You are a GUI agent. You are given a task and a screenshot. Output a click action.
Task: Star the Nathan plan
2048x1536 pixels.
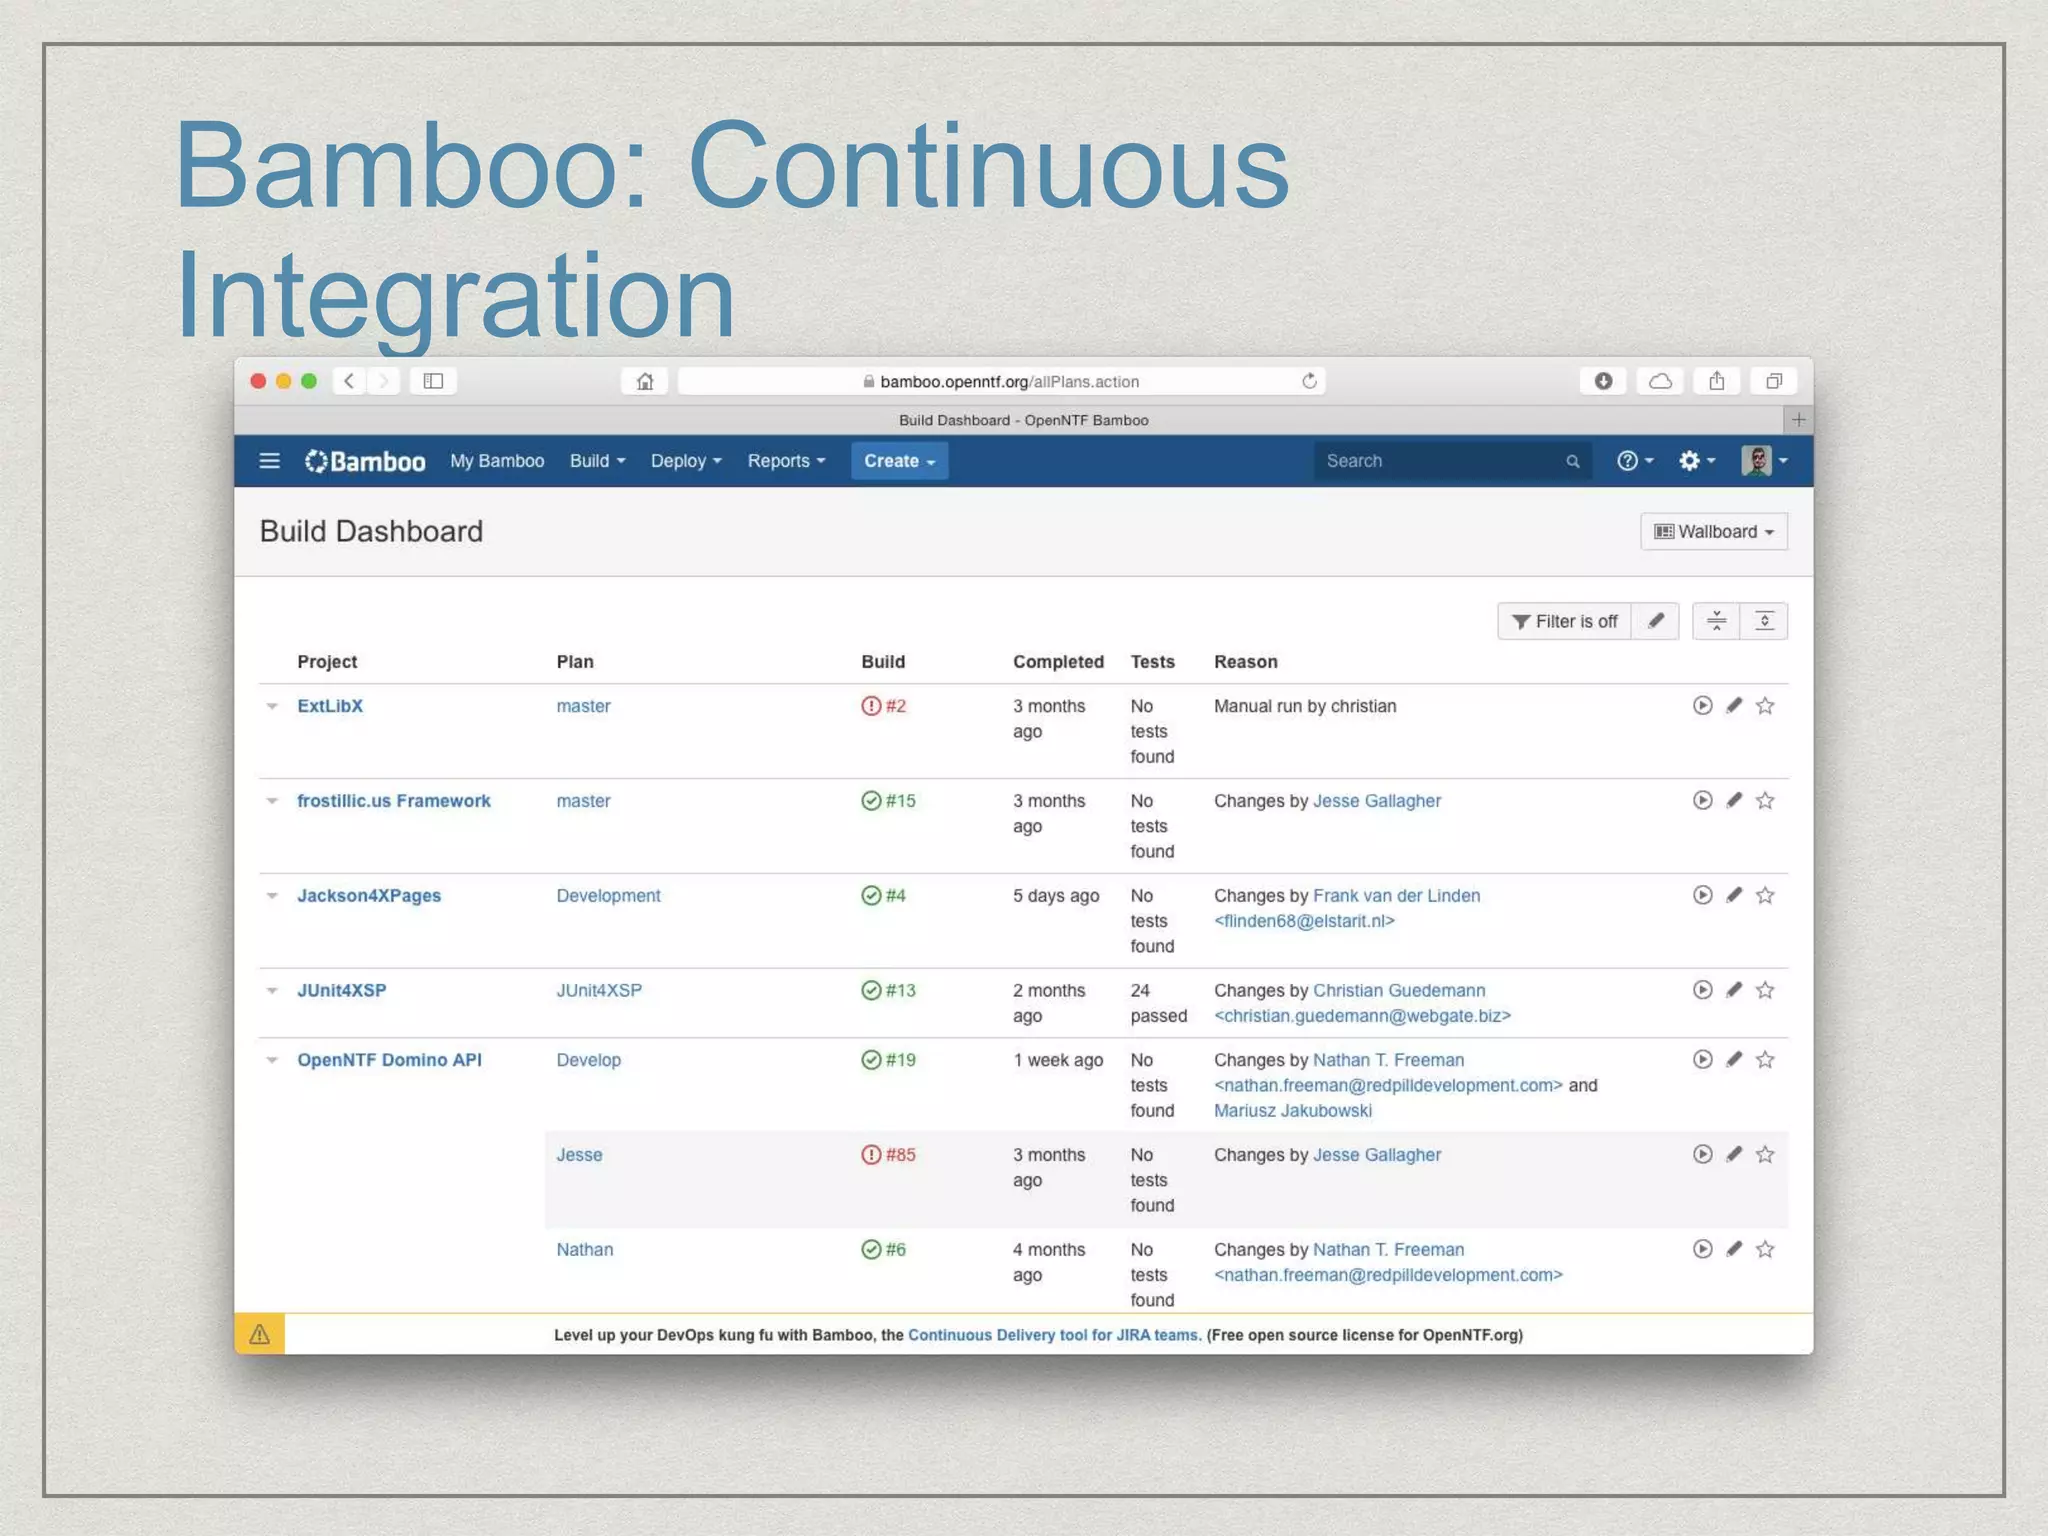1765,1249
